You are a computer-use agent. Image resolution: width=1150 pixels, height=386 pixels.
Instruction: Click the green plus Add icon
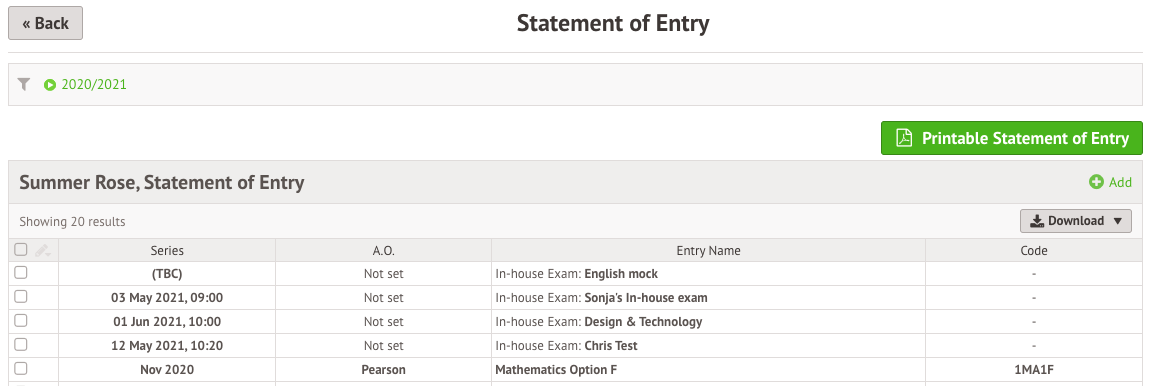click(x=1096, y=182)
